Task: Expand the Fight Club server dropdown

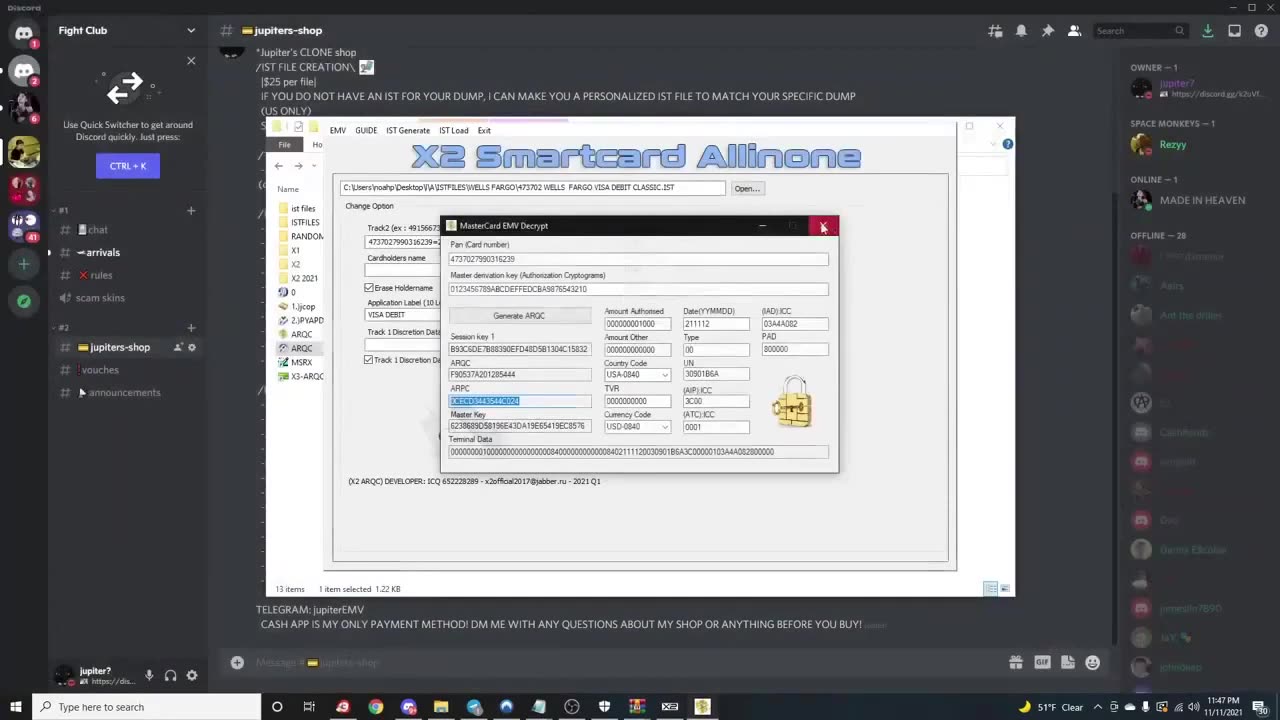Action: coord(191,31)
